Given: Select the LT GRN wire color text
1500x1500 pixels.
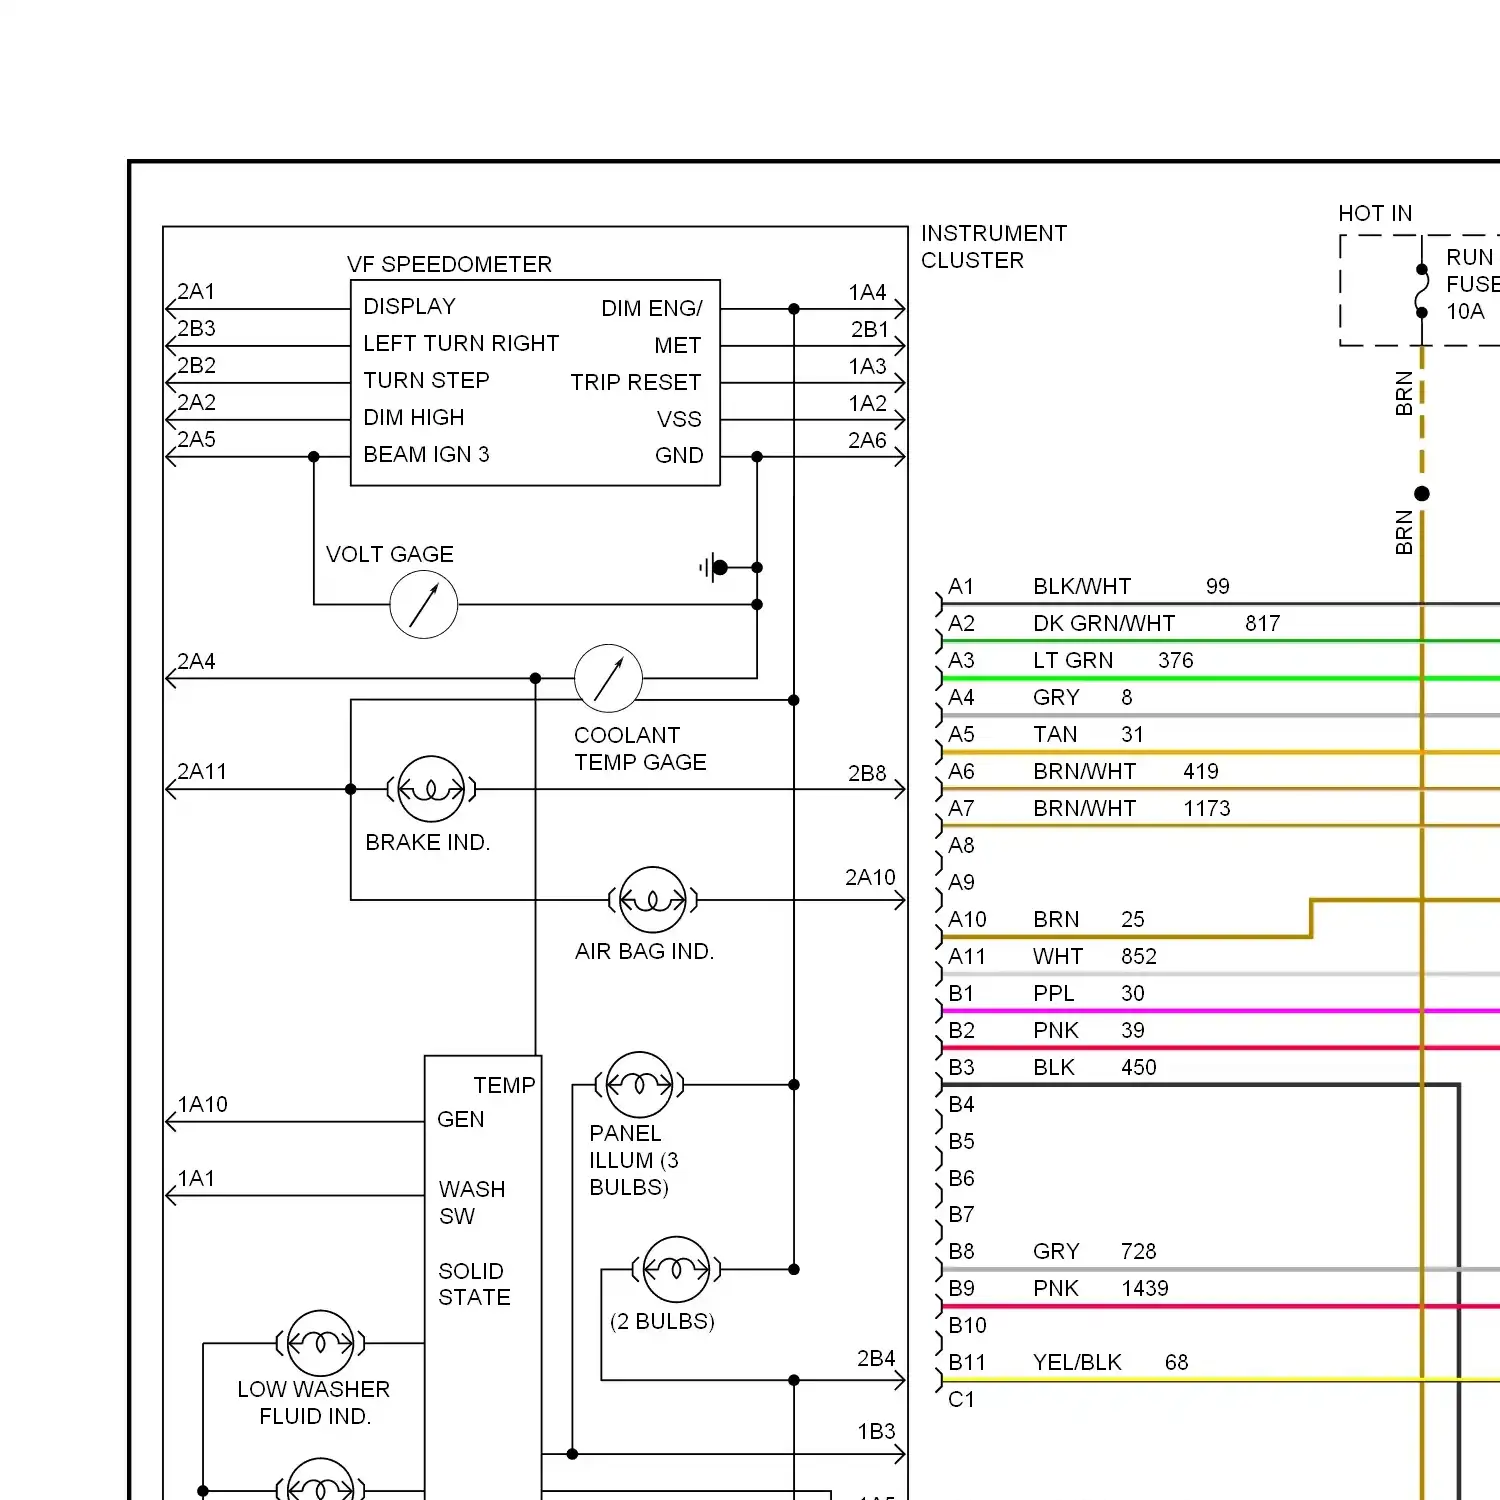Looking at the screenshot, I should coord(1073,660).
